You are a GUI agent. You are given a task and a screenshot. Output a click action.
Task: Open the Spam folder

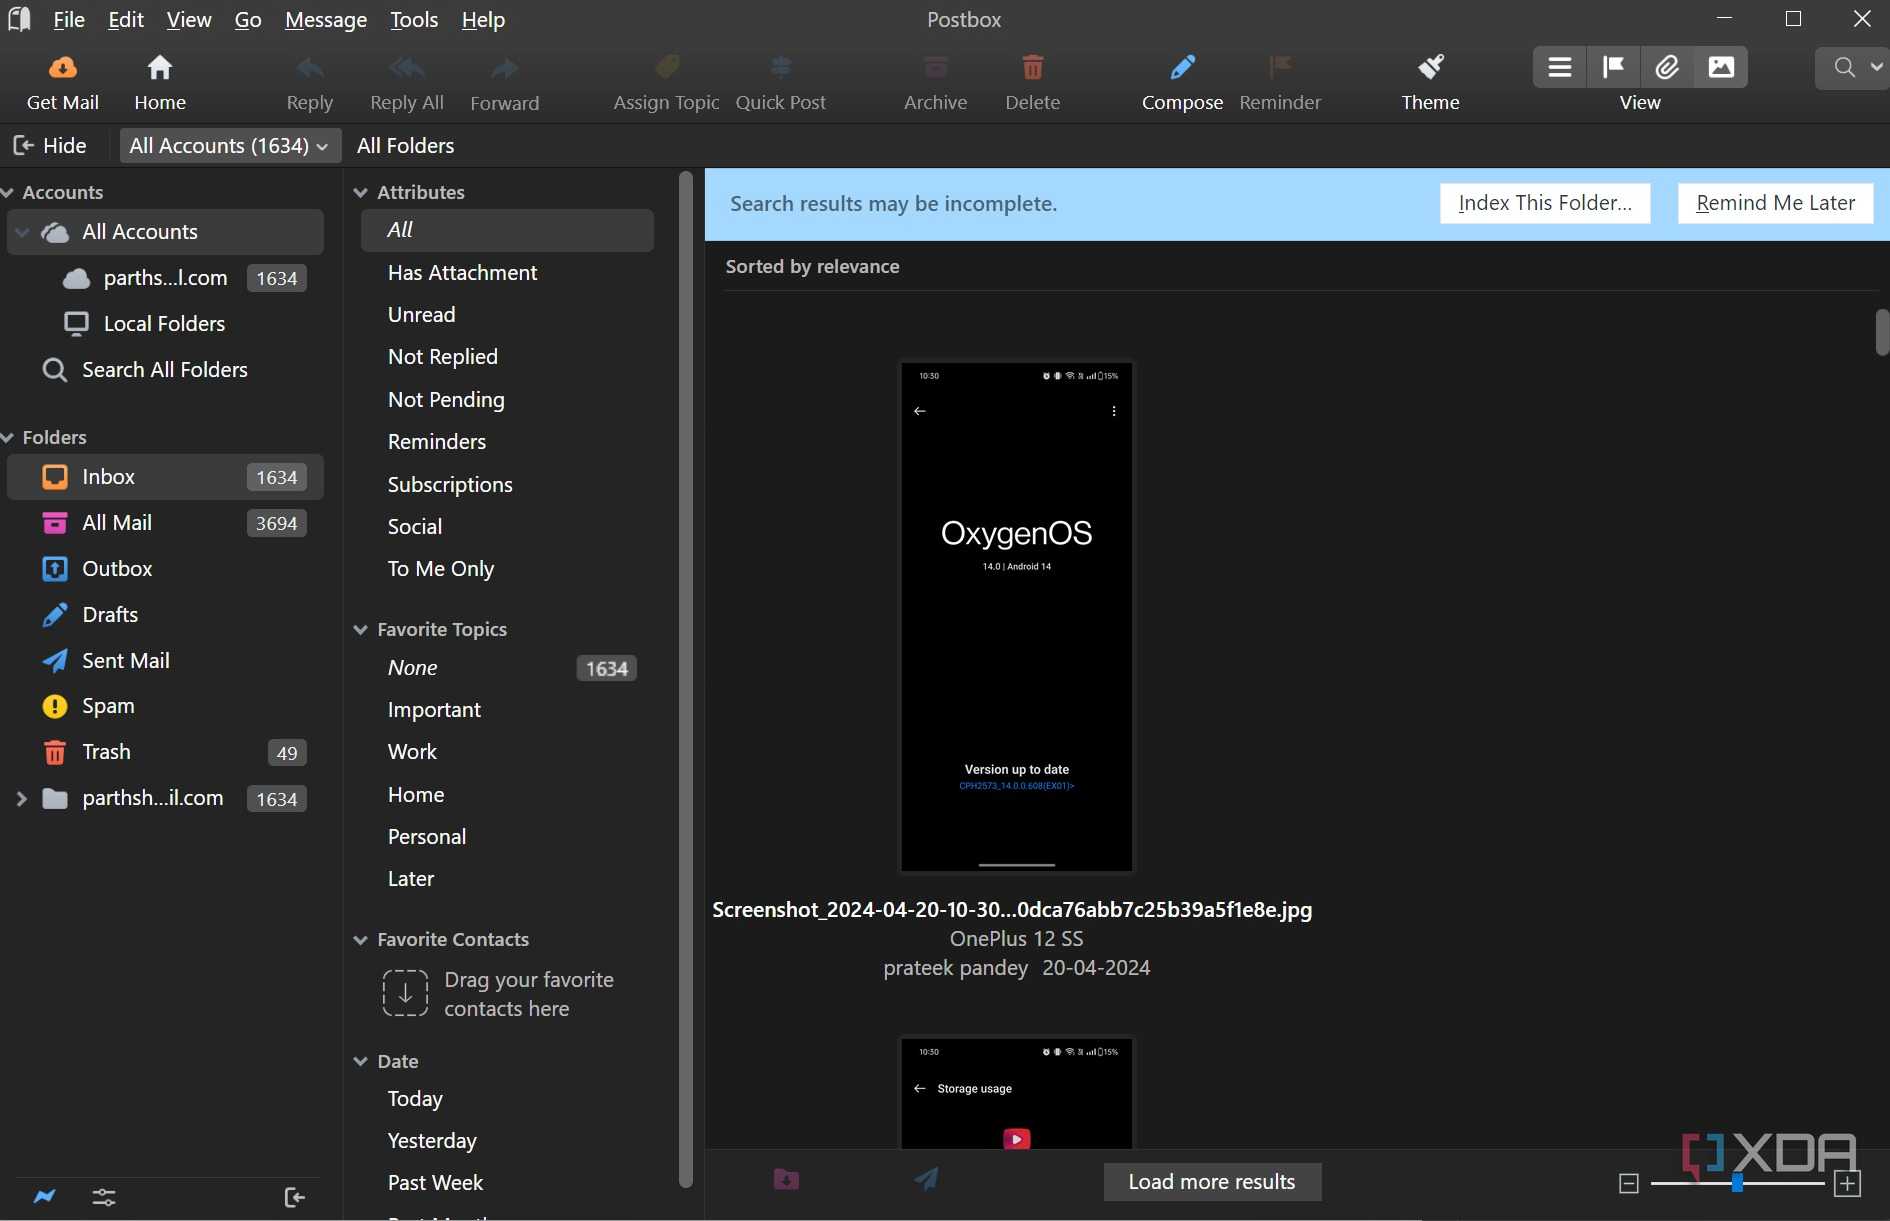click(165, 706)
